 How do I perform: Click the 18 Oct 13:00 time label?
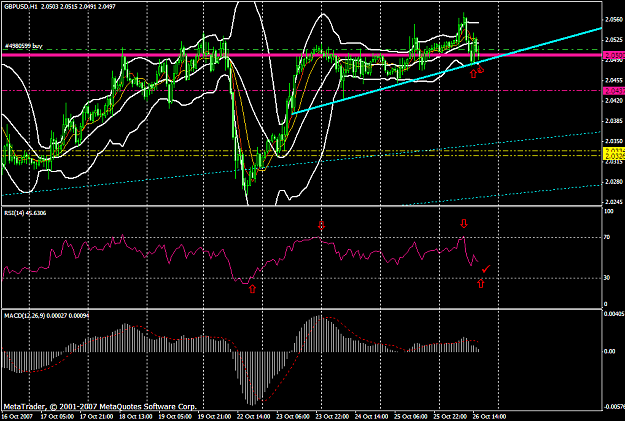[136, 416]
